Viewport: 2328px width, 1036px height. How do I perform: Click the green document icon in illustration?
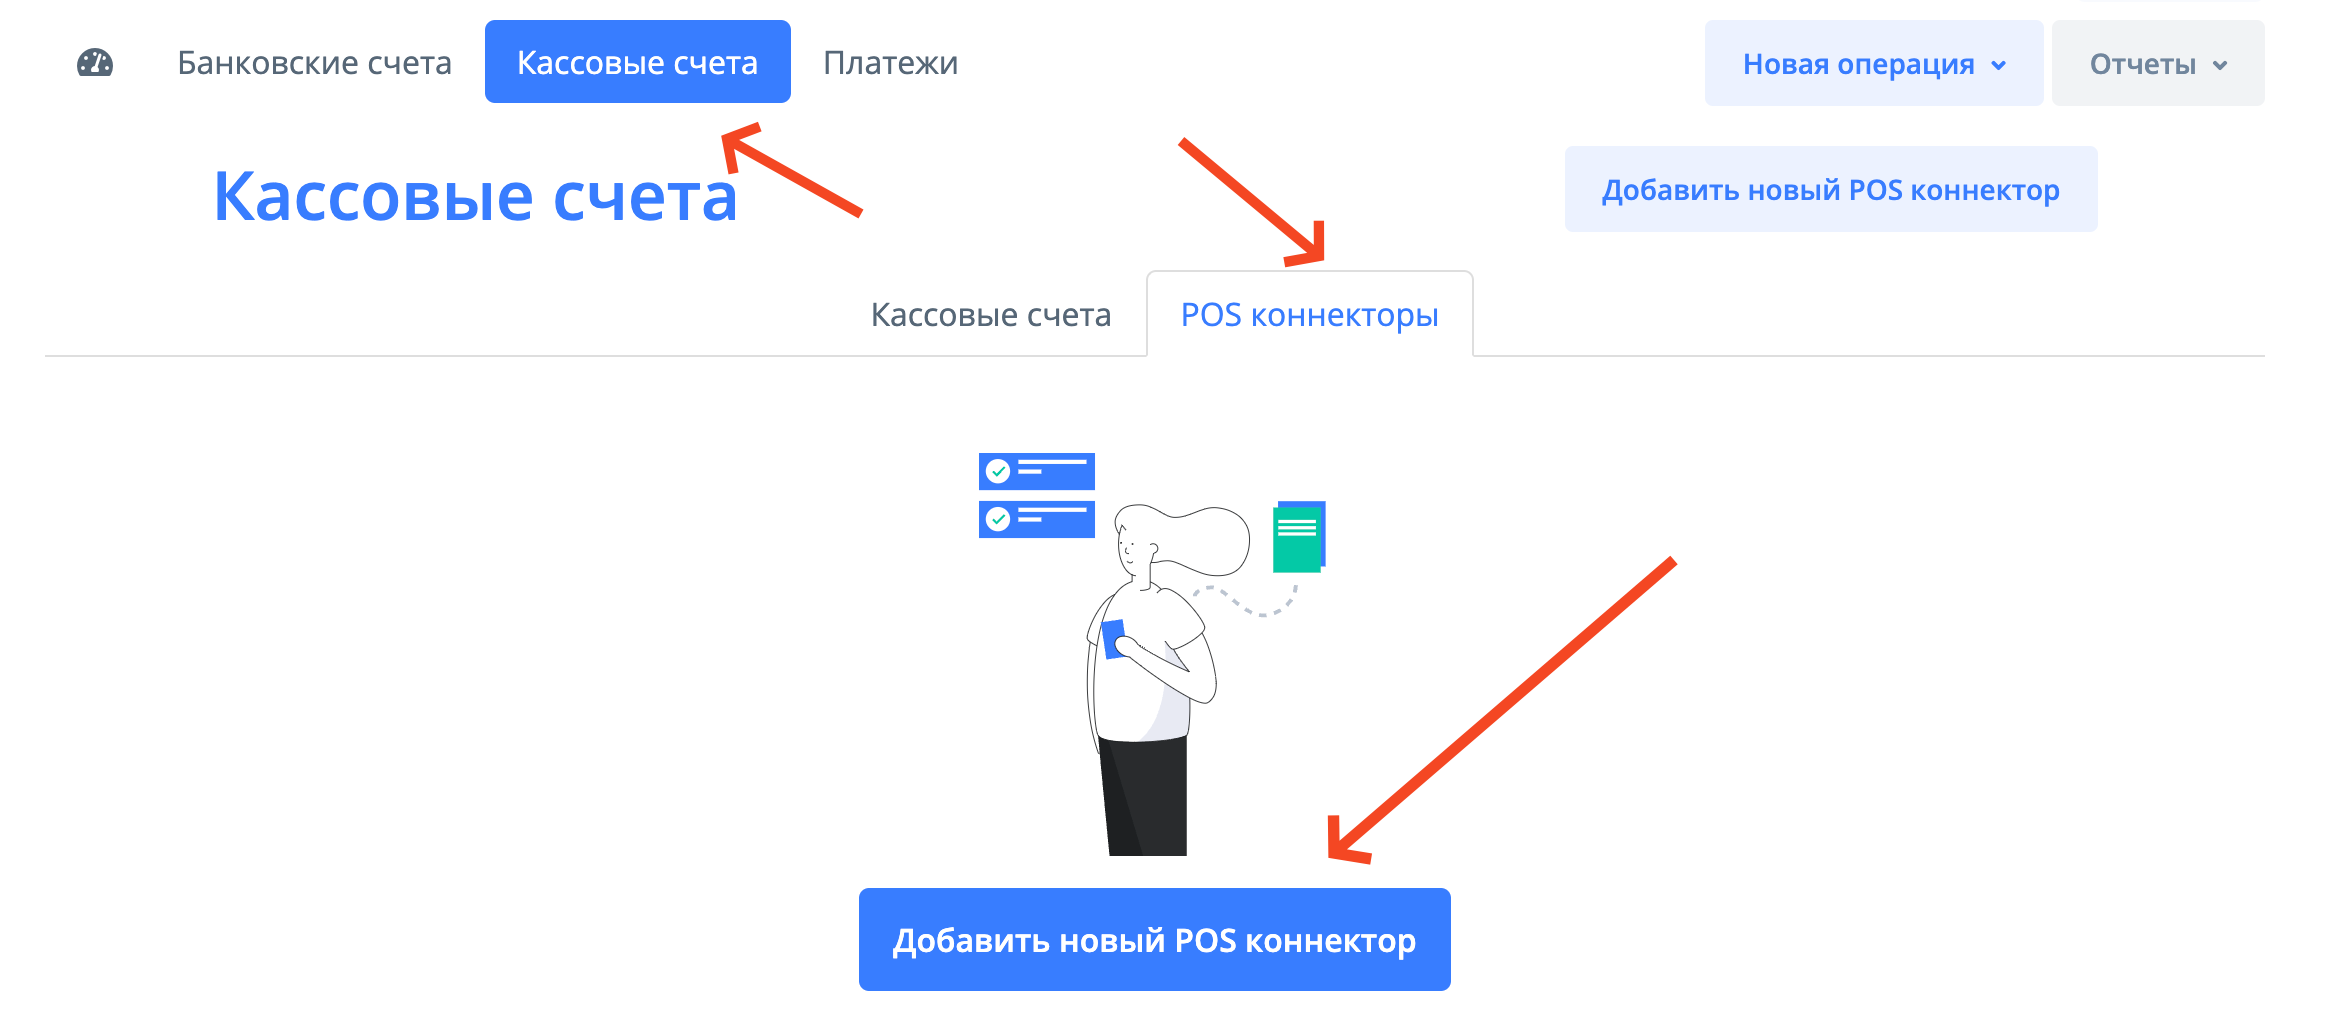pyautogui.click(x=1298, y=538)
